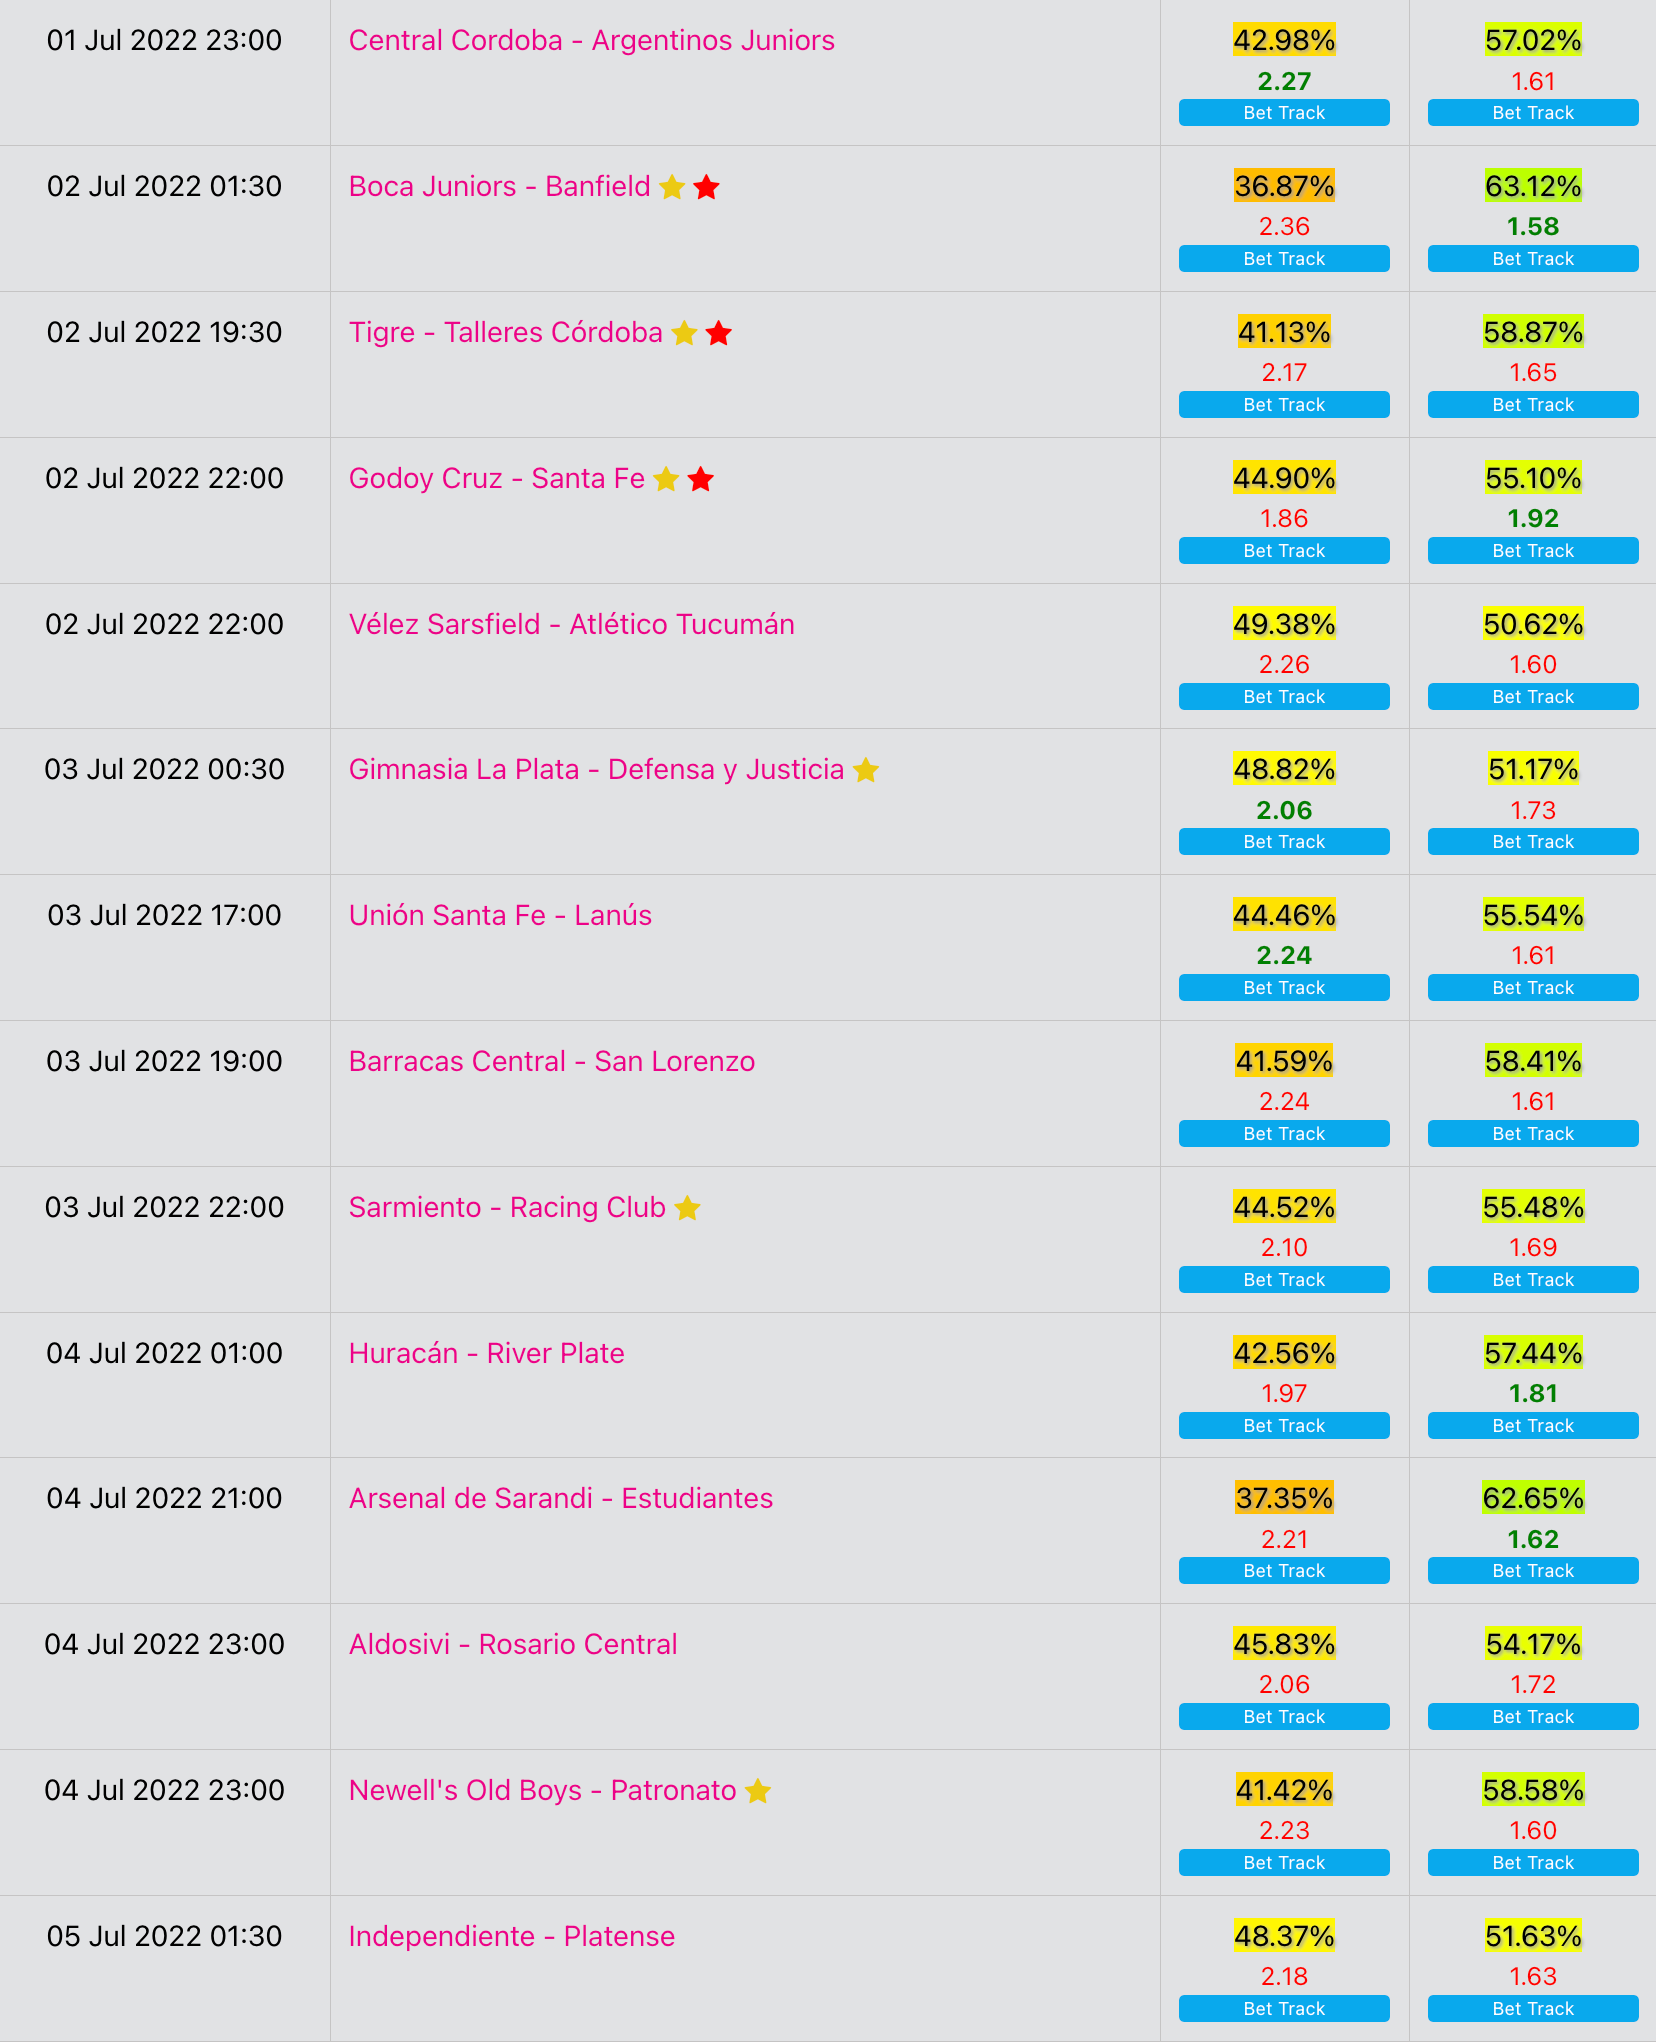The width and height of the screenshot is (1656, 2042).
Task: Click the green 63.12% percentage badge
Action: [x=1533, y=186]
